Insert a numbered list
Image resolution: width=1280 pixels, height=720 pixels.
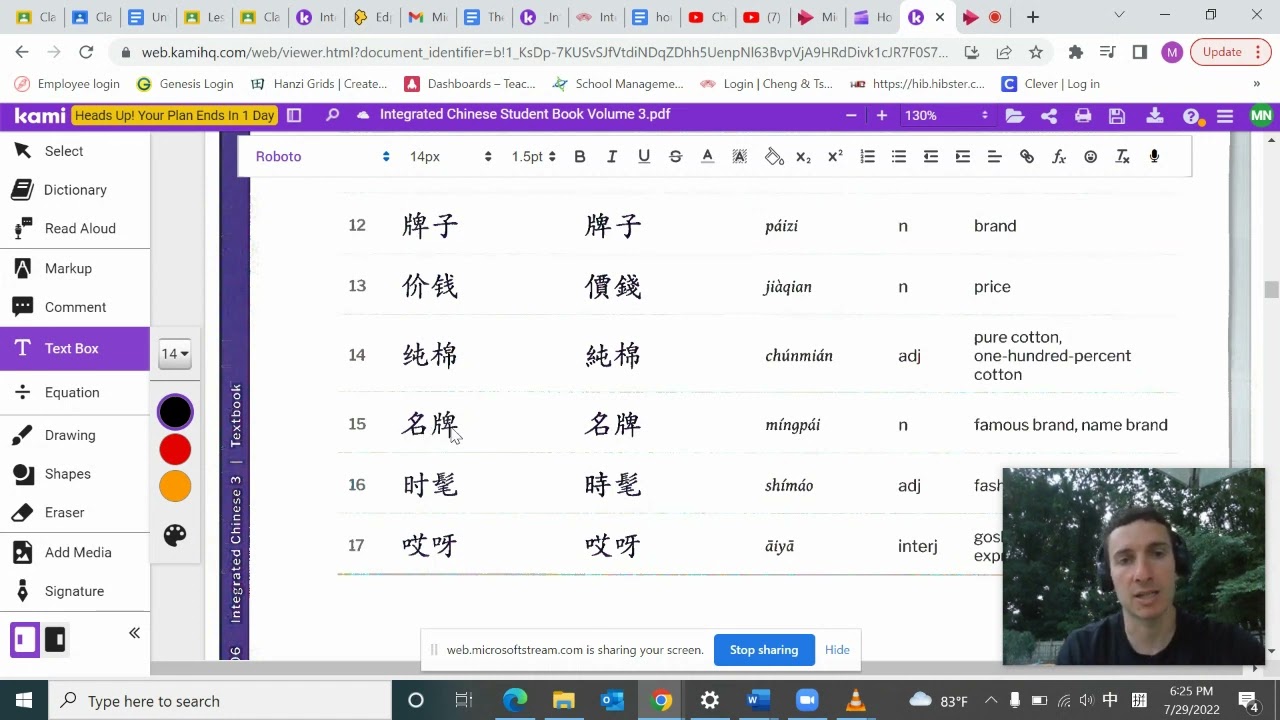coord(867,157)
